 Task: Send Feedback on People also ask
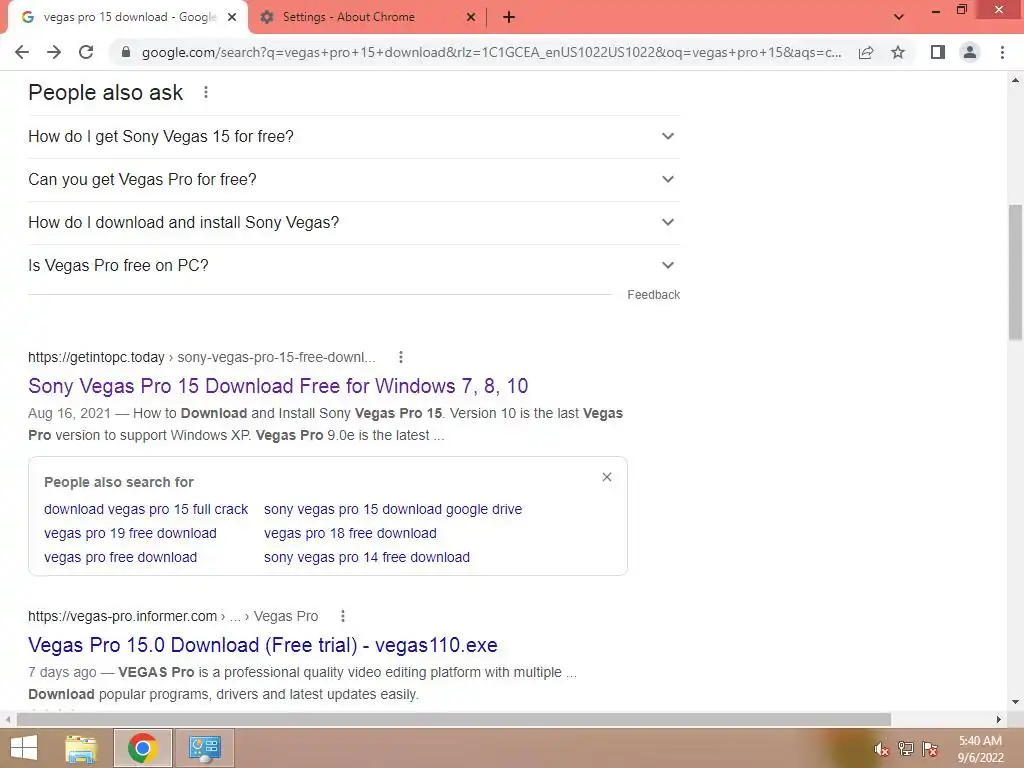pyautogui.click(x=653, y=295)
